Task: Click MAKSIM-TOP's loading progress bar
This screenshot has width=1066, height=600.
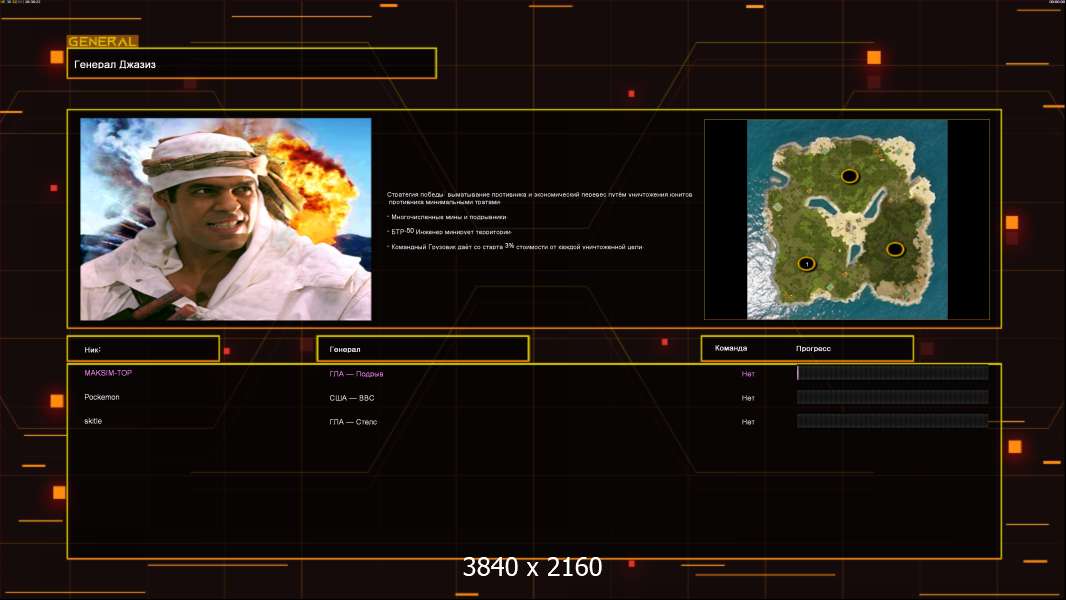Action: [x=892, y=373]
